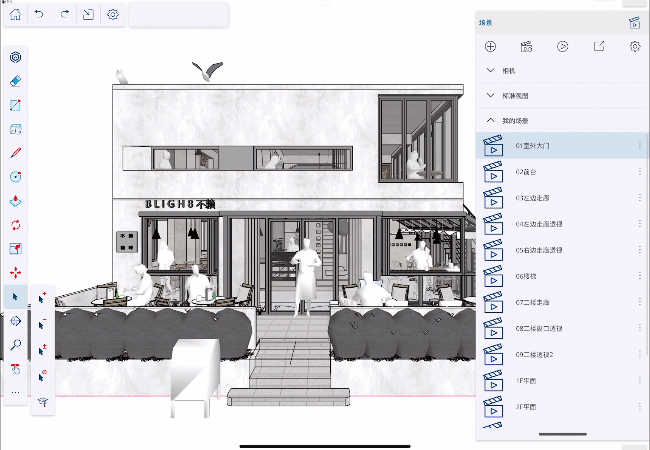Add a new scene with plus icon
Viewport: 650px width, 450px height.
pos(490,46)
